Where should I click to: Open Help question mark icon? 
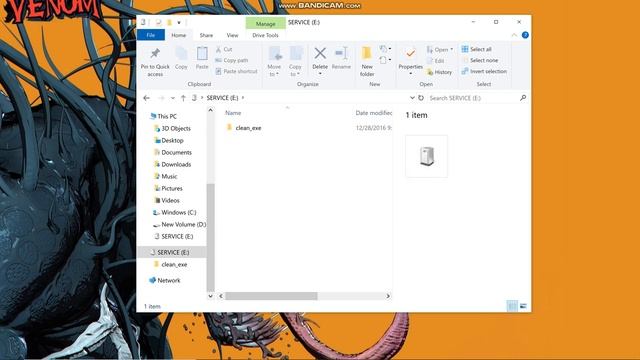[x=525, y=35]
